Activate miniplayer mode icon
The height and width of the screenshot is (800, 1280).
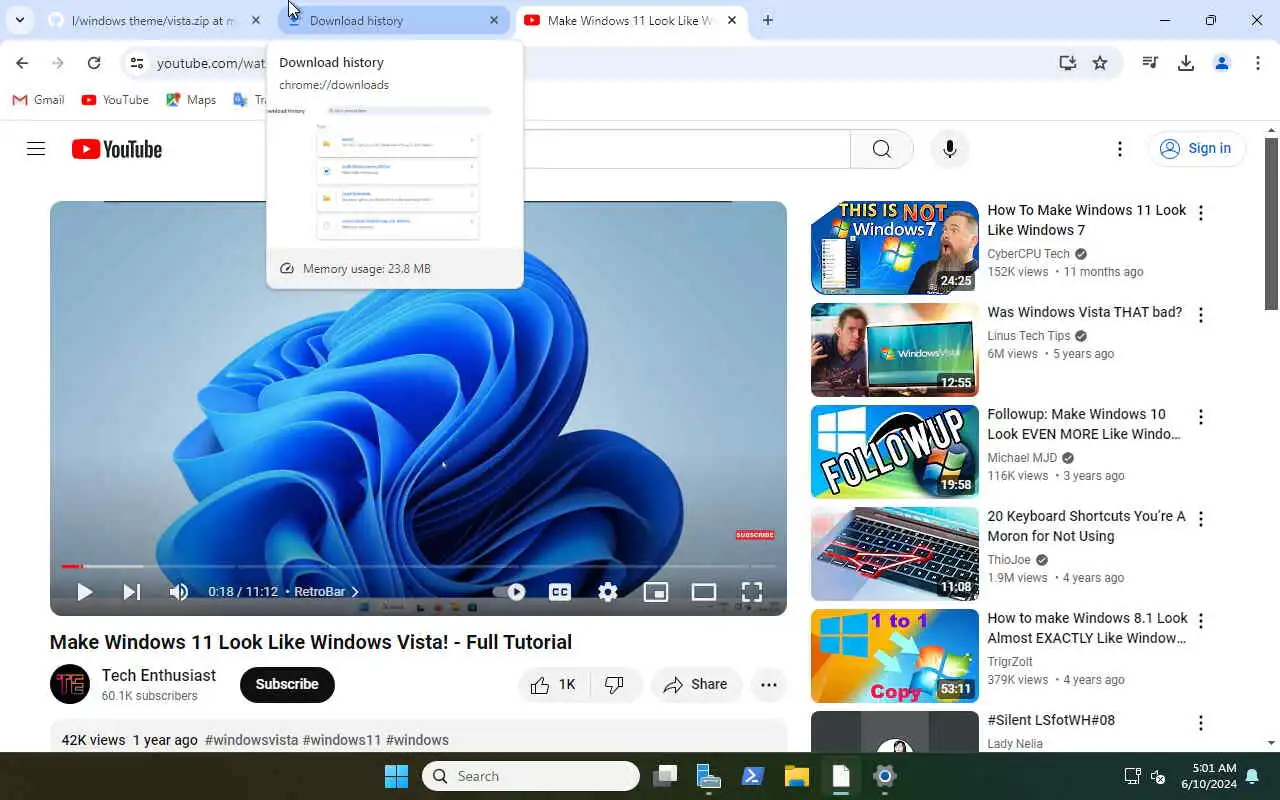click(656, 592)
